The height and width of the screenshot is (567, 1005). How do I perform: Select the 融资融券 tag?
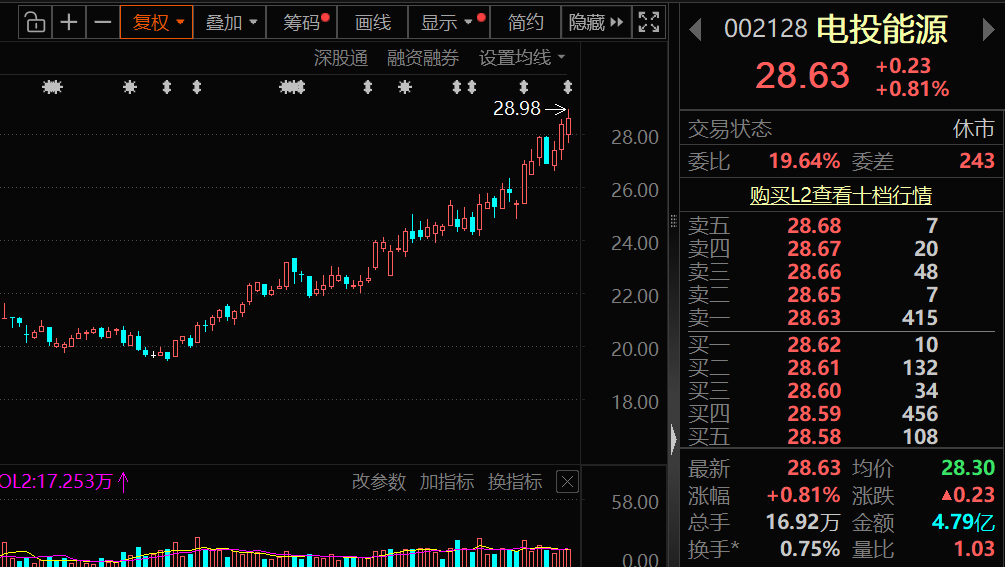(423, 58)
